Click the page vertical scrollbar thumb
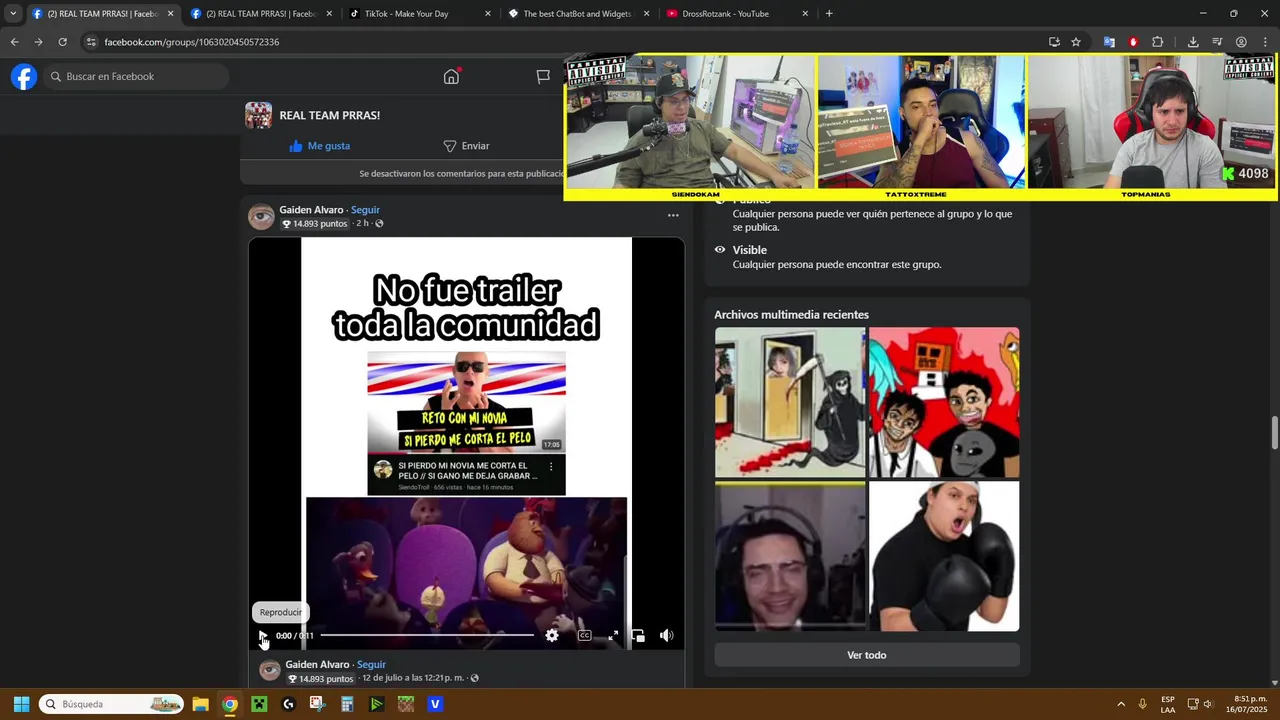 pos(1274,433)
